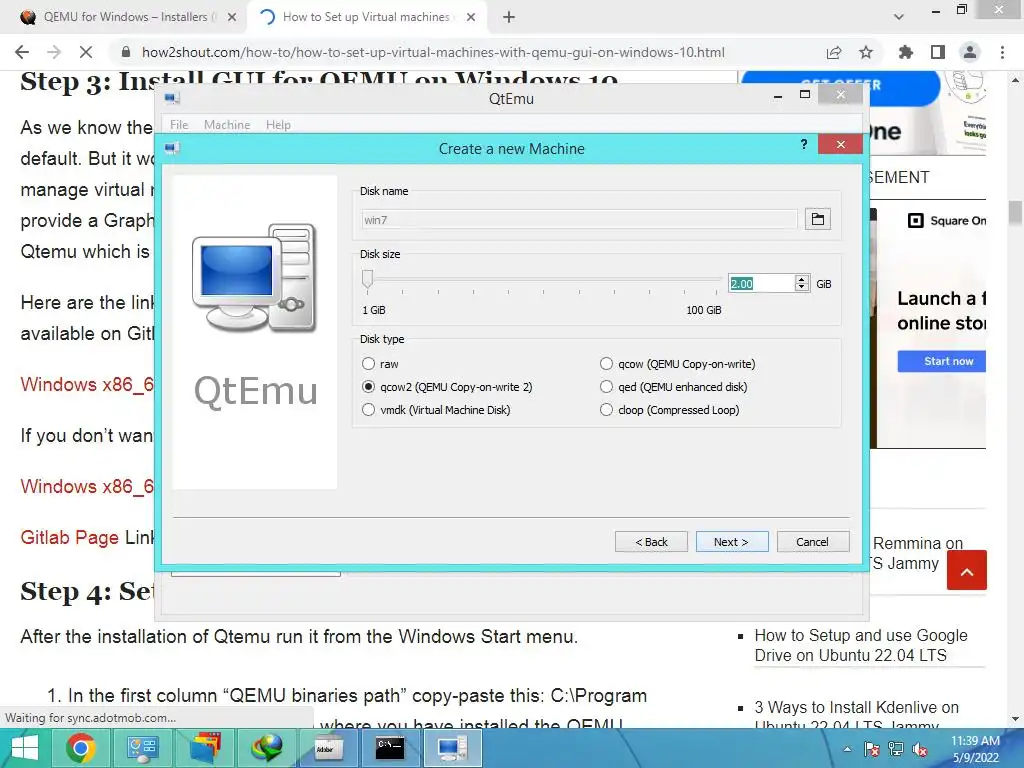
Task: Open Windows Start button
Action: pyautogui.click(x=25, y=748)
